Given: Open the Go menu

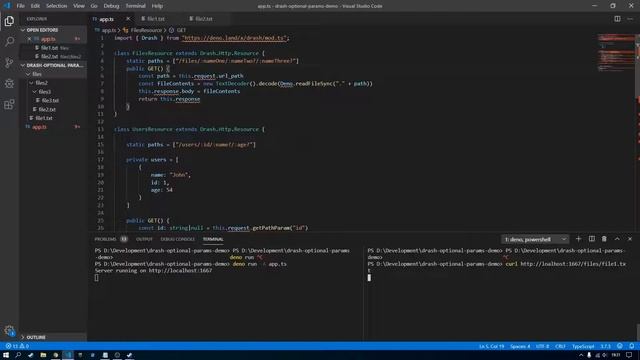Looking at the screenshot, I should click(94, 6).
